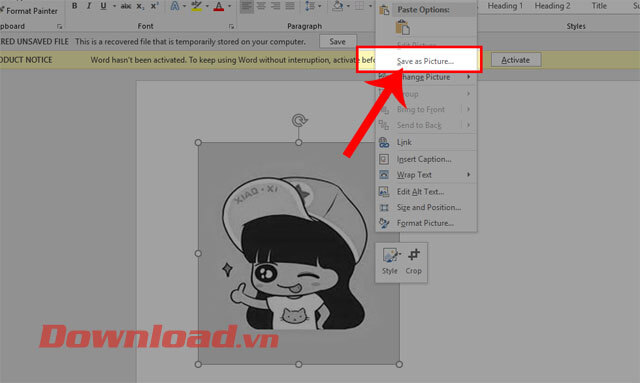Screen dimensions: 640x383
Task: Open Size and Position dialog
Action: (426, 207)
